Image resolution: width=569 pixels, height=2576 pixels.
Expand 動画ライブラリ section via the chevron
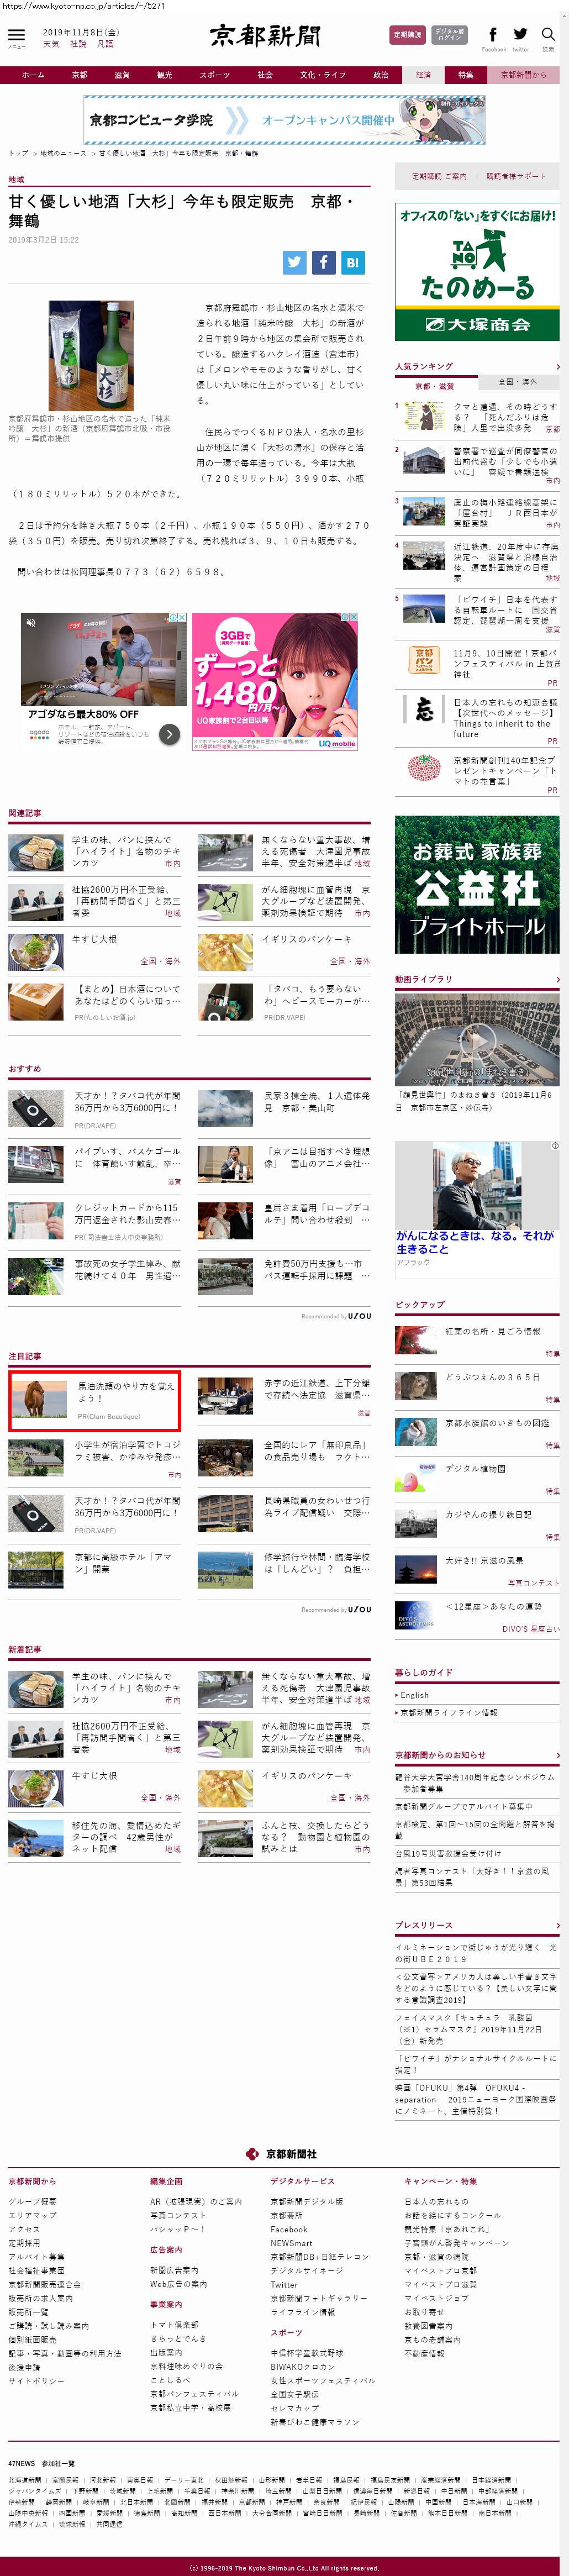pos(557,979)
